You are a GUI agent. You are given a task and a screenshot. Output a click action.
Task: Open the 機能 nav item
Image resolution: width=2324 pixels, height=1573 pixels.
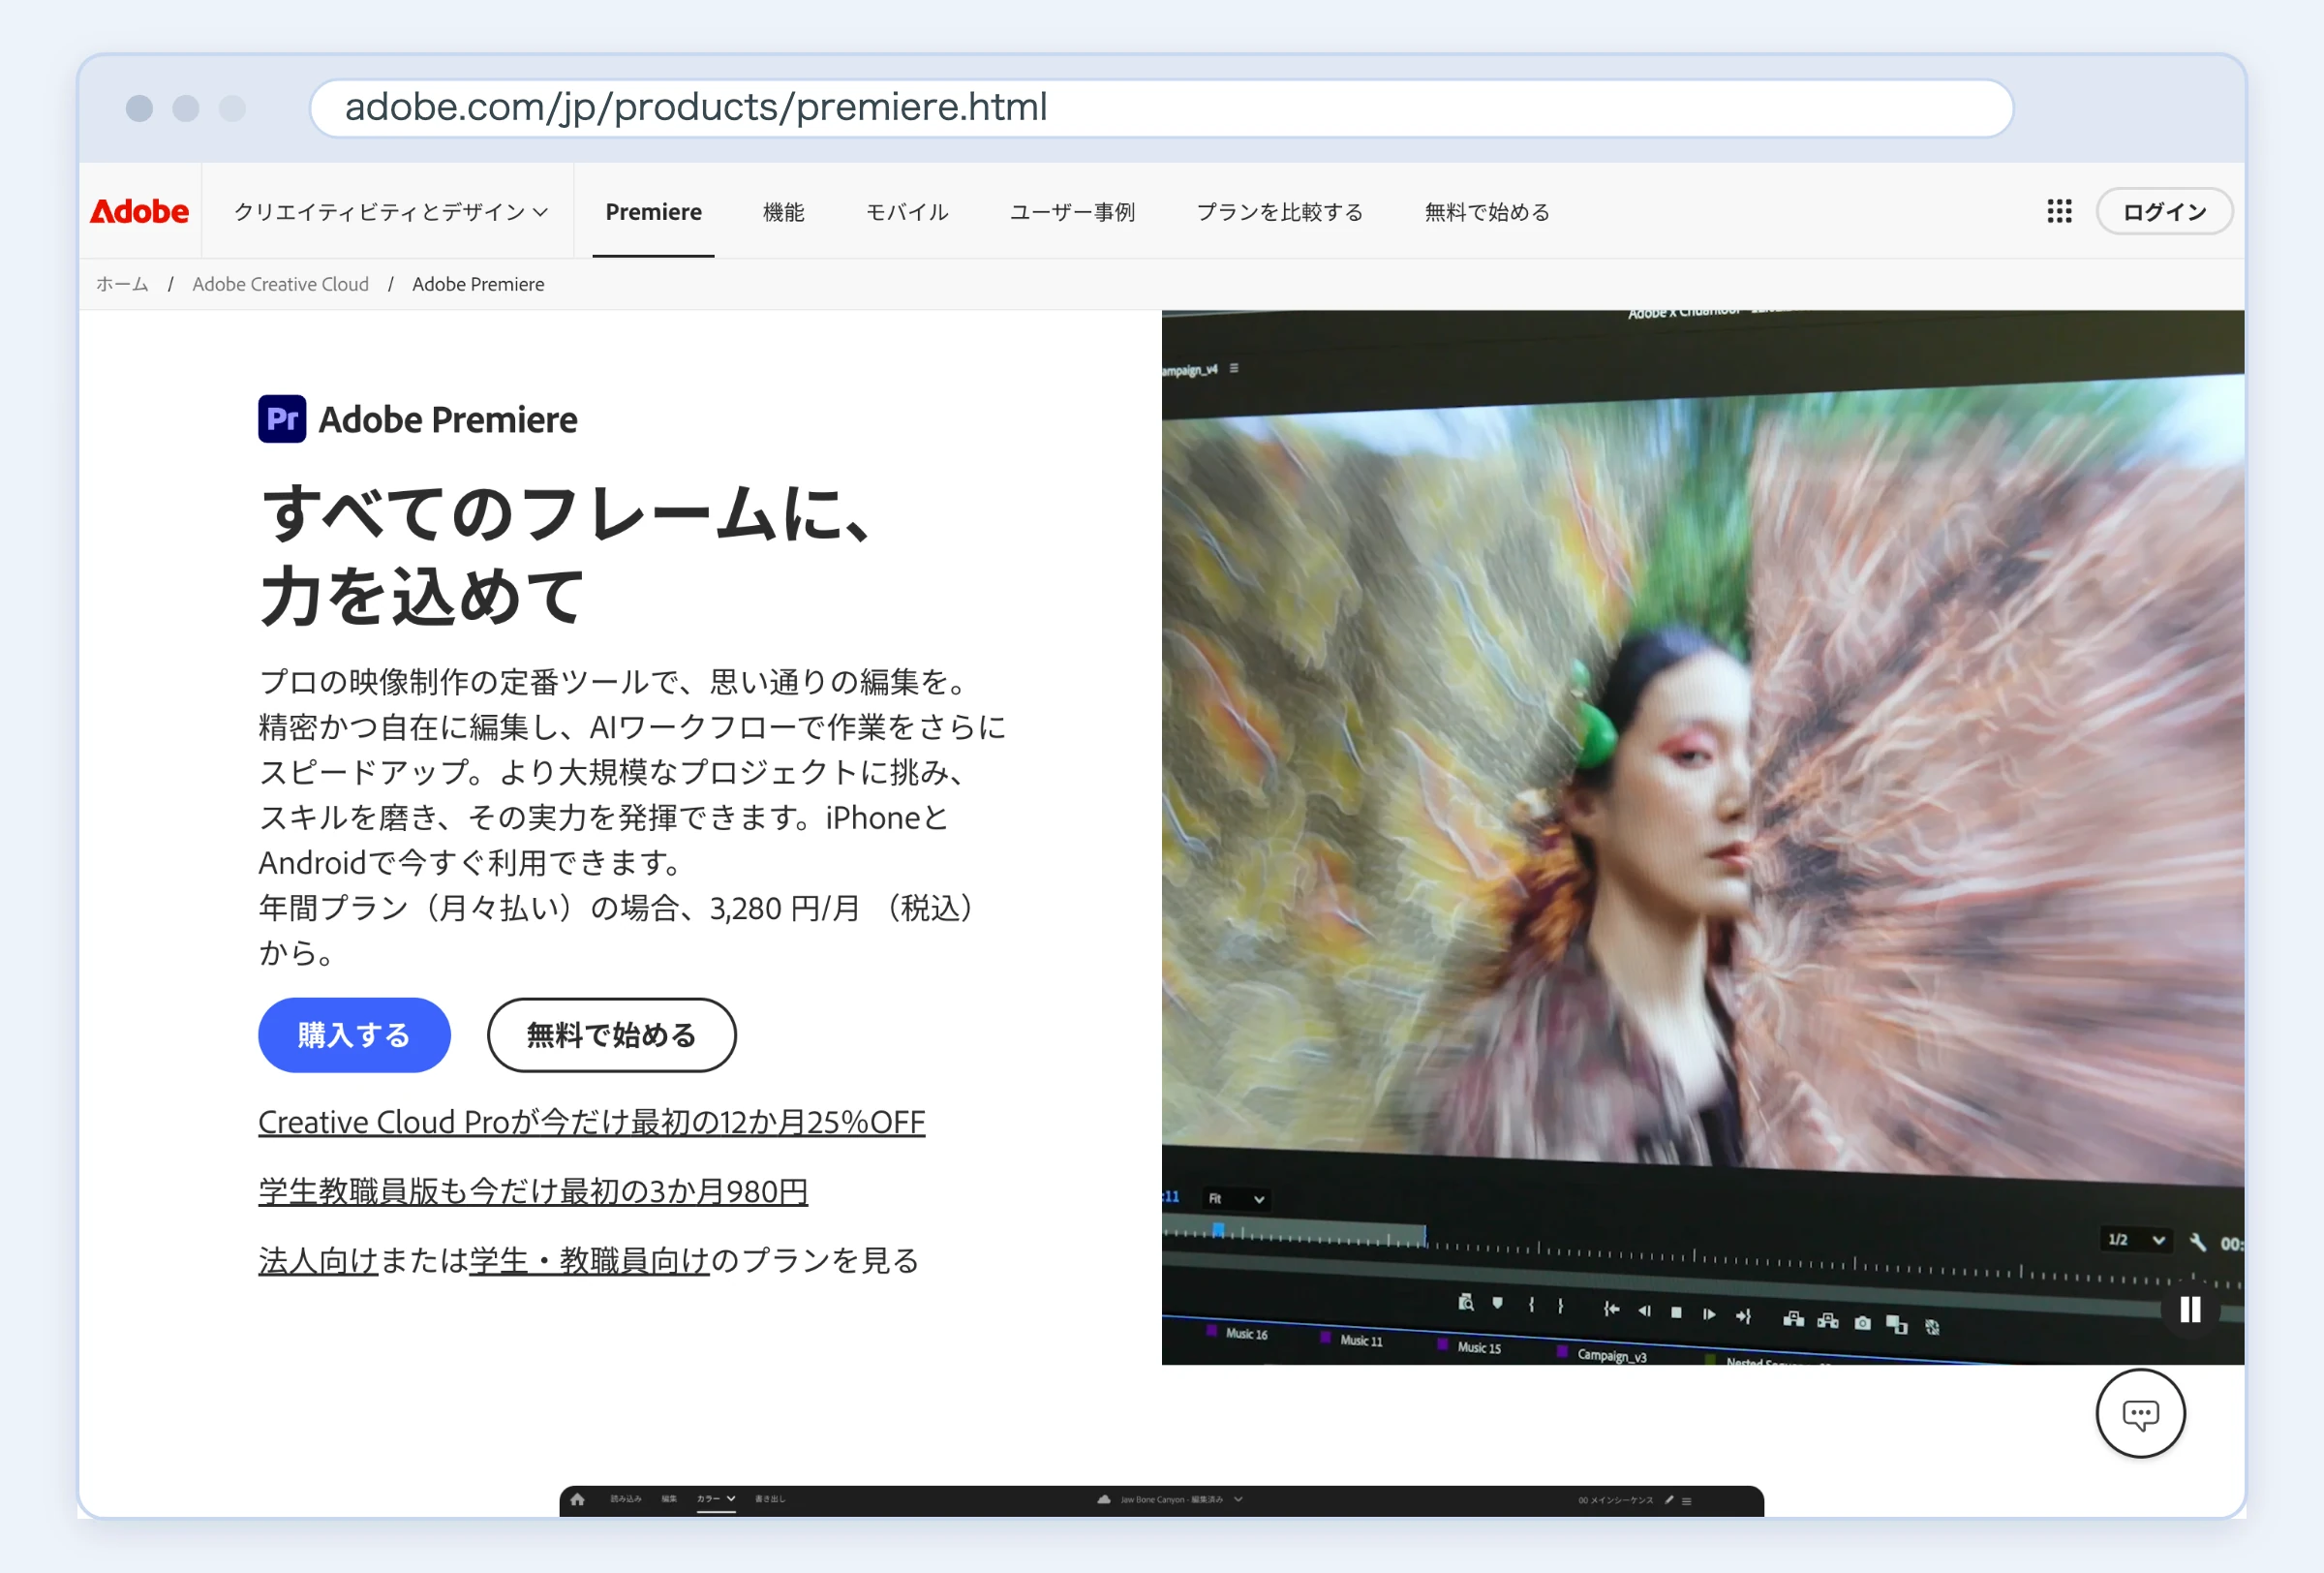[783, 212]
